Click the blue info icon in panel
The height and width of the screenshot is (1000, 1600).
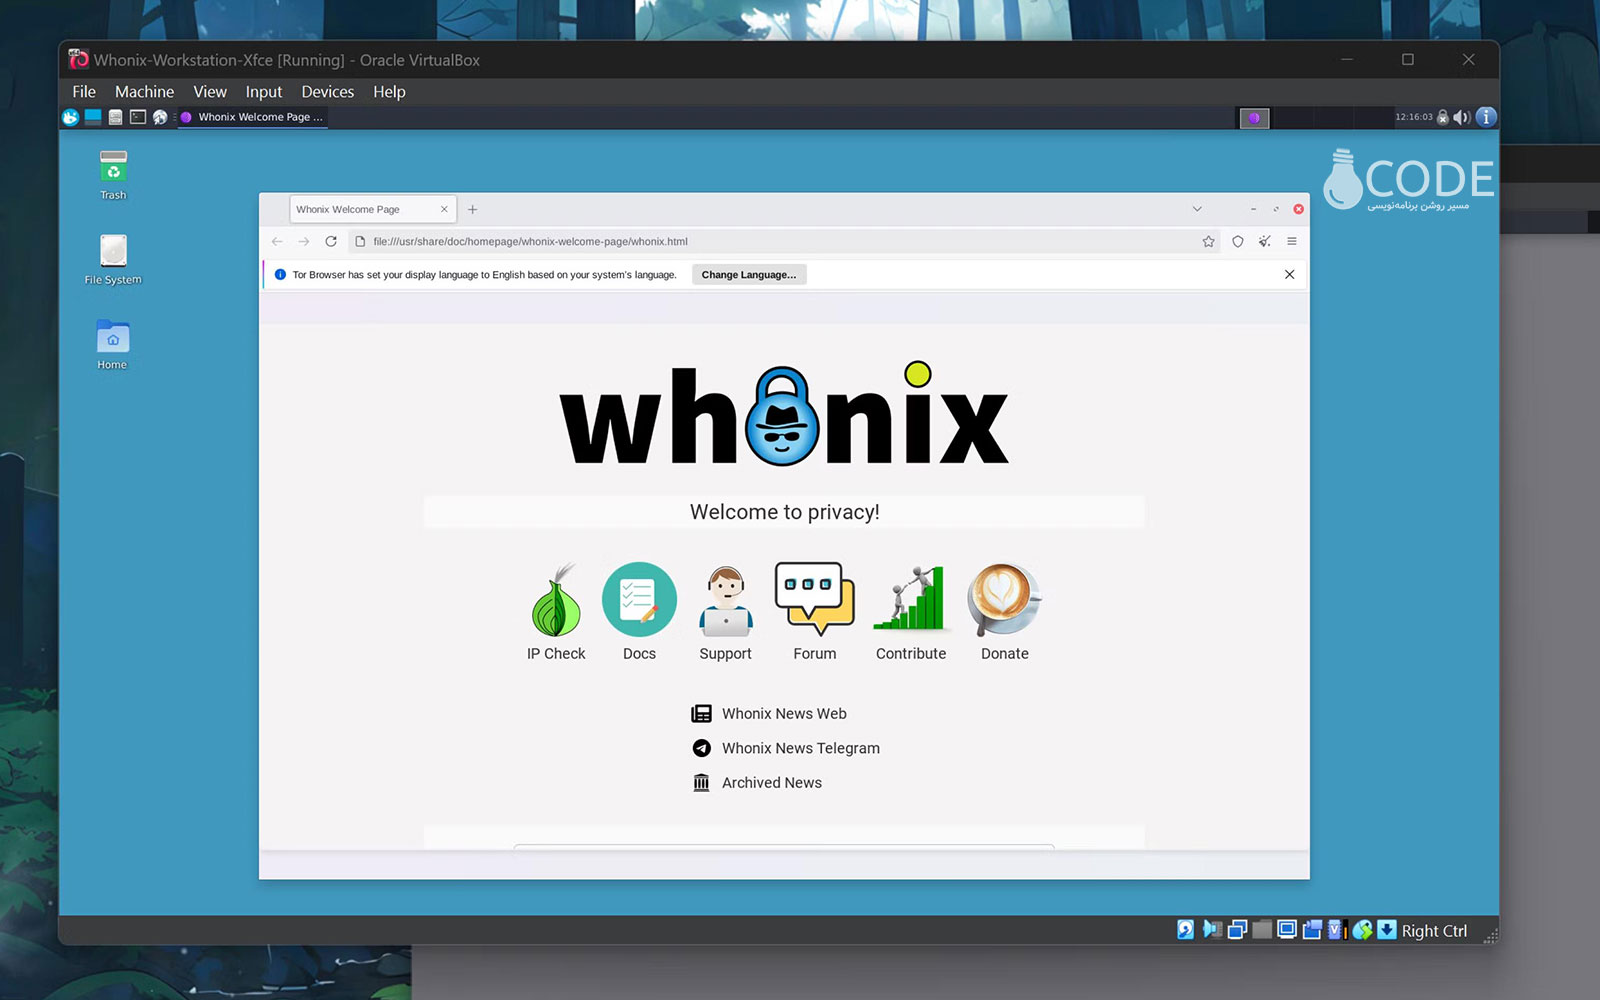click(1486, 117)
